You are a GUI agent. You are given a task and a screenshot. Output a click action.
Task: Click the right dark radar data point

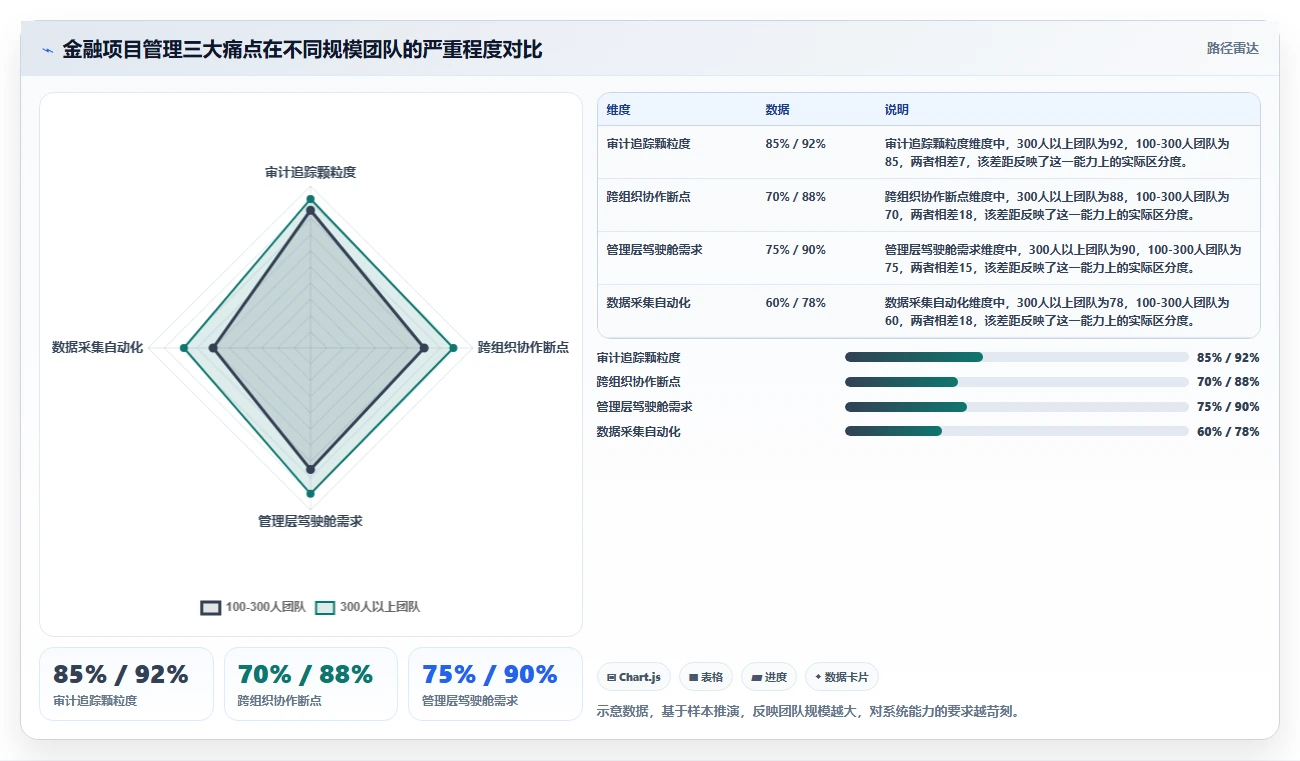point(424,348)
